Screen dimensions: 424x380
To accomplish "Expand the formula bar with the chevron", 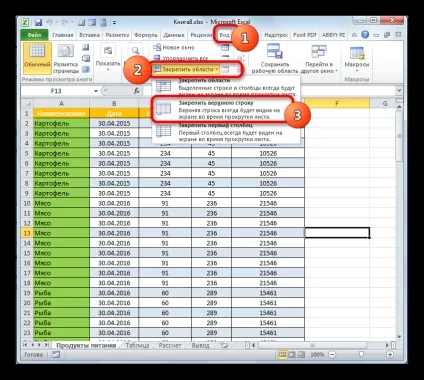I will 399,90.
